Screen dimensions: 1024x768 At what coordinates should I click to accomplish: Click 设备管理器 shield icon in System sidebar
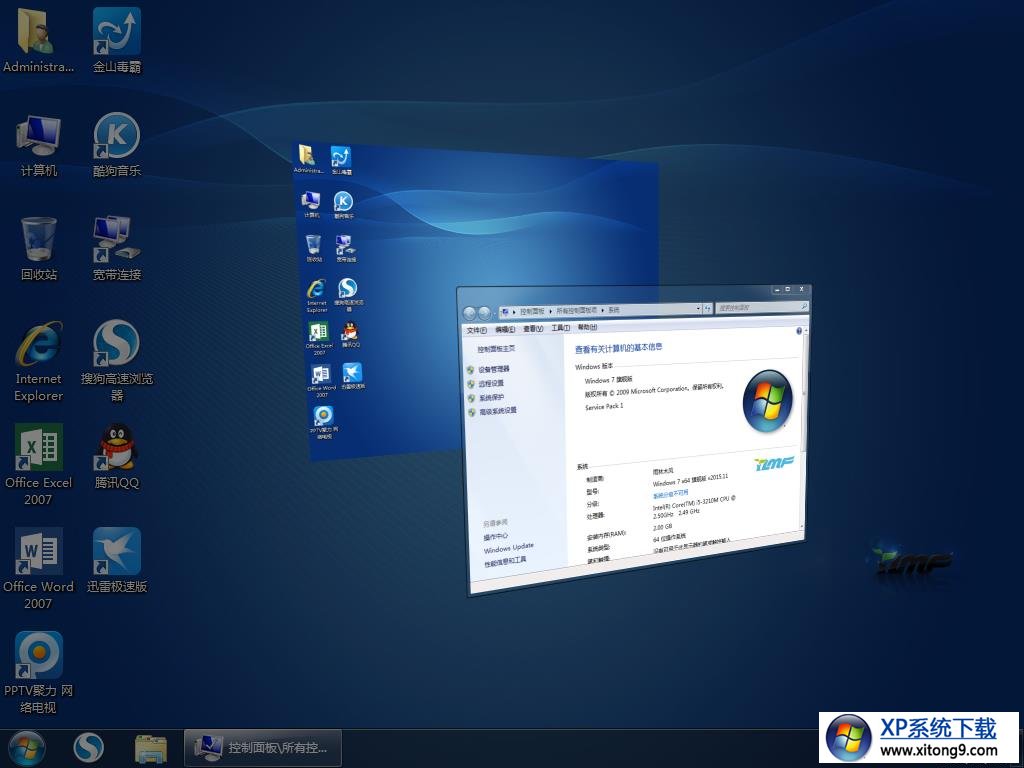click(470, 370)
